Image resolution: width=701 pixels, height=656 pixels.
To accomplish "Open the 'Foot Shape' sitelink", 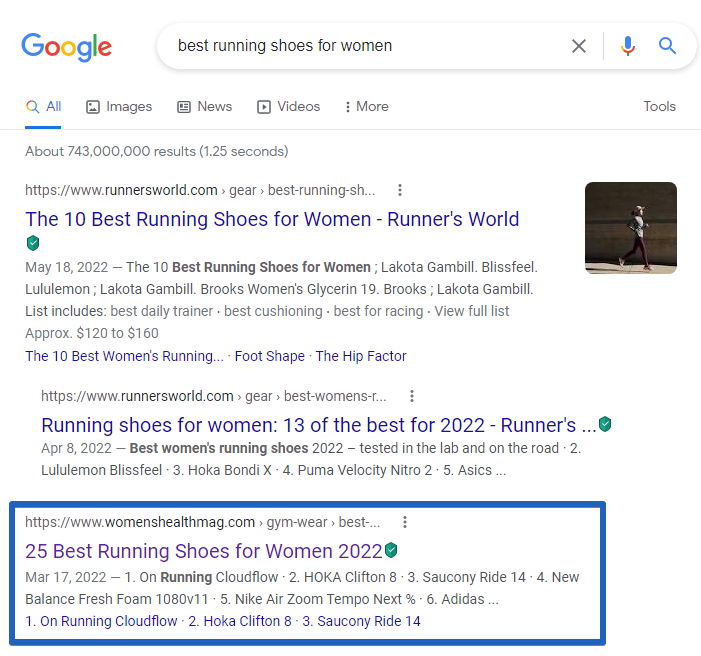I will [270, 356].
